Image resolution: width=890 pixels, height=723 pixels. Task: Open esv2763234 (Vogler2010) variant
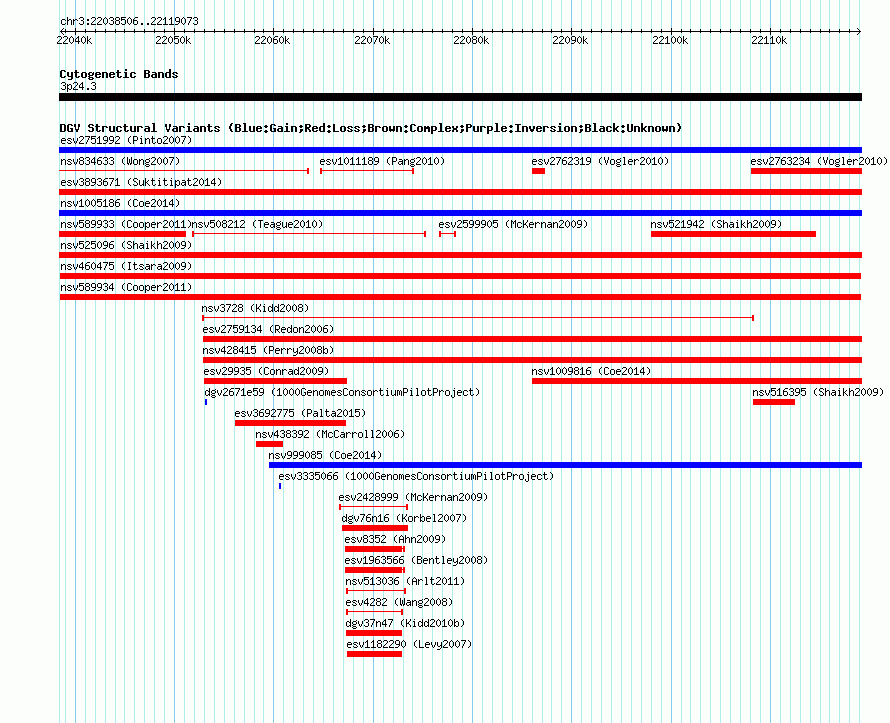[818, 161]
